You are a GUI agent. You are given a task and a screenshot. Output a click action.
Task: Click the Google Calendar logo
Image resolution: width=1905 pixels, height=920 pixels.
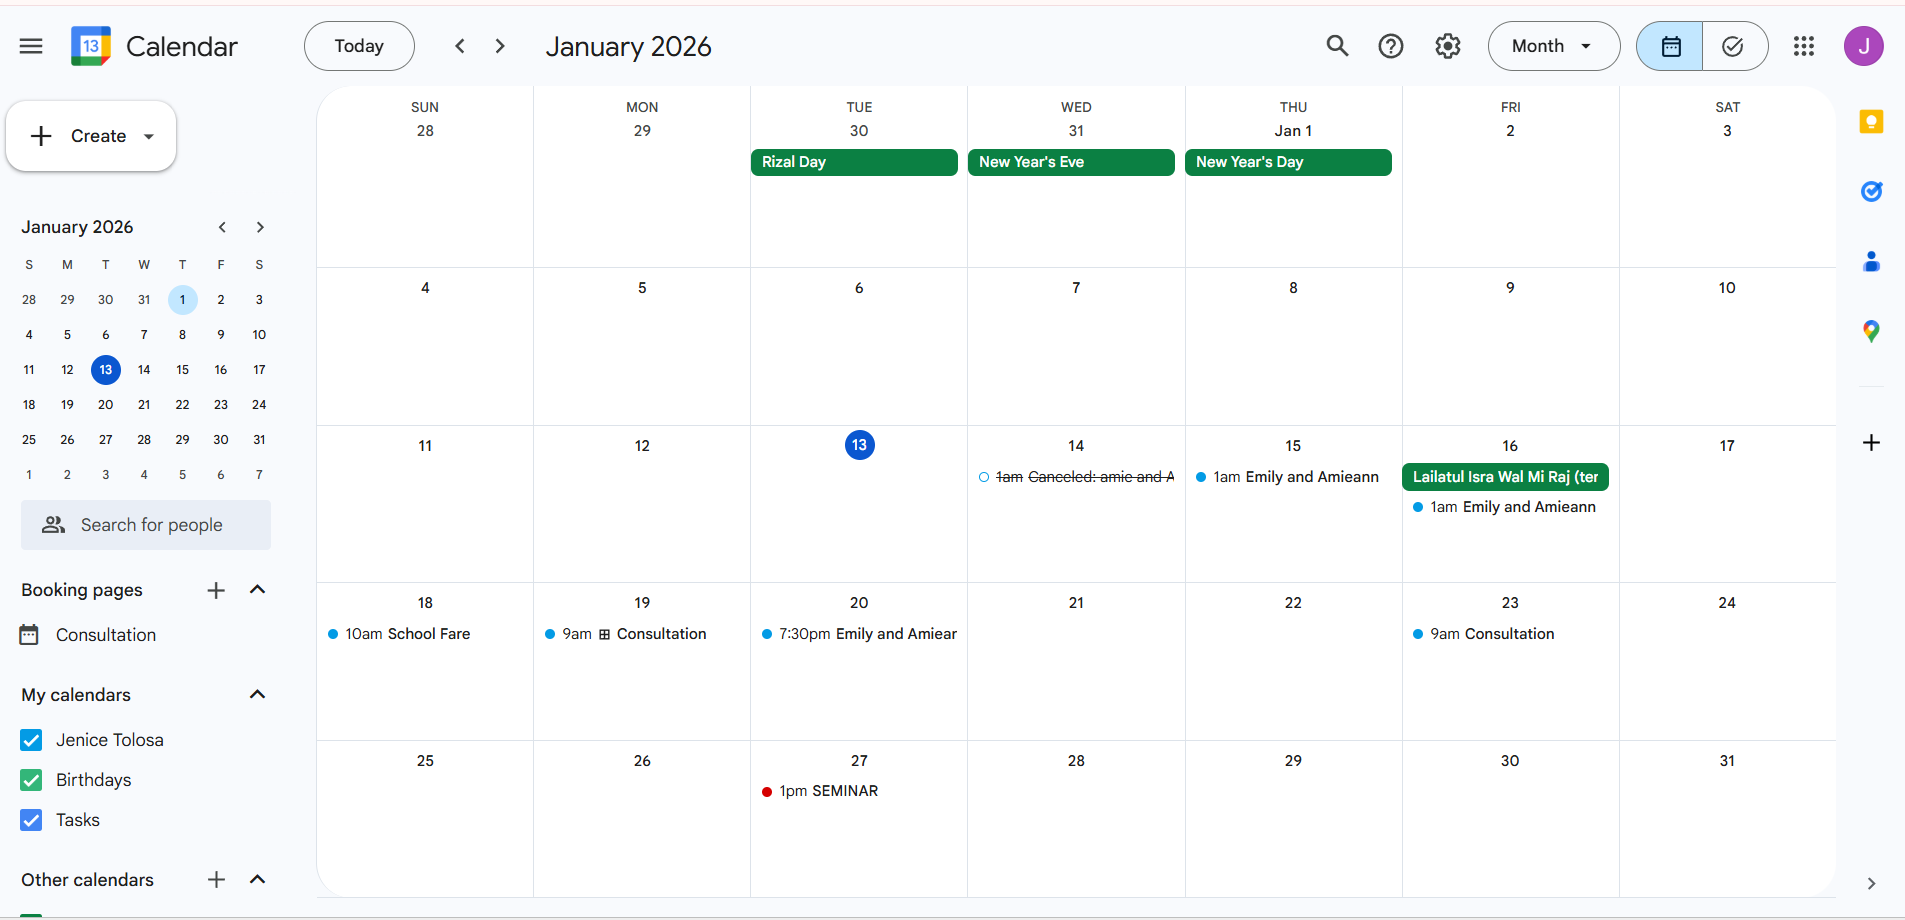tap(91, 46)
